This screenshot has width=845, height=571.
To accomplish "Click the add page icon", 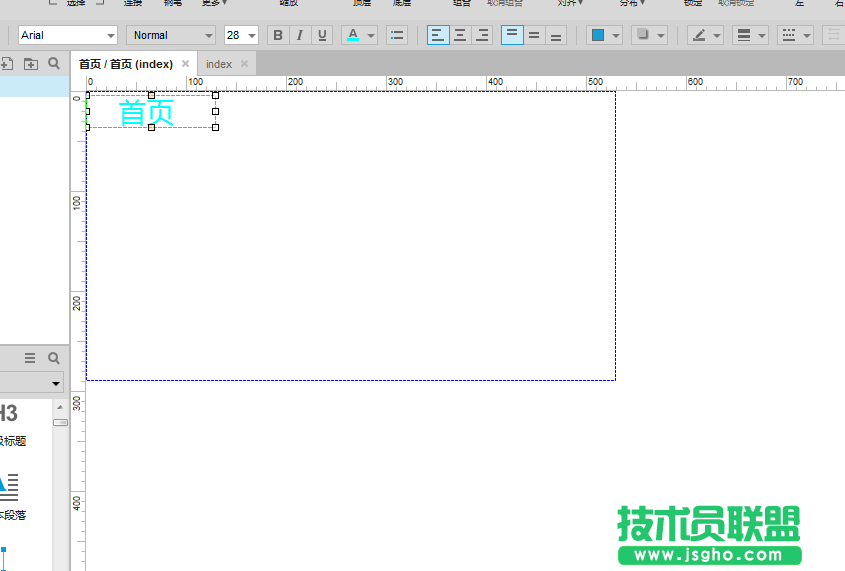I will coord(7,64).
